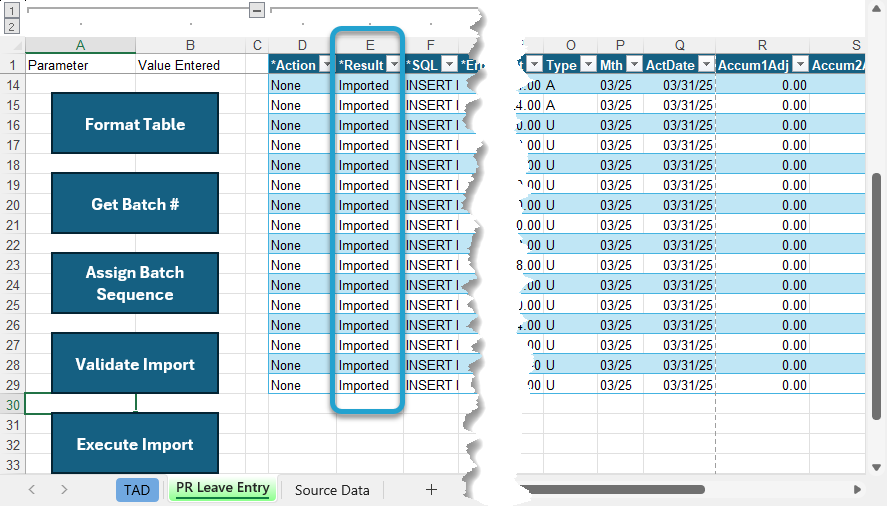The image size is (887, 506).
Task: Click the 'Imported' cell in row 14
Action: (370, 85)
